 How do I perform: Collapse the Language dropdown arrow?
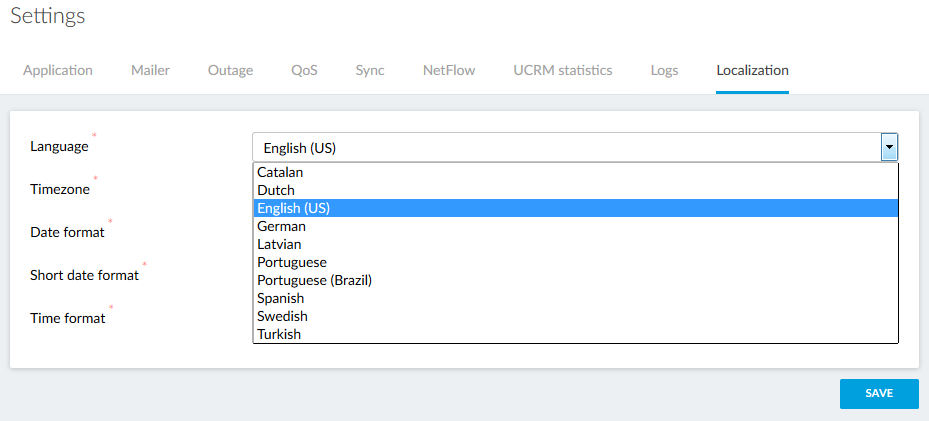(888, 148)
